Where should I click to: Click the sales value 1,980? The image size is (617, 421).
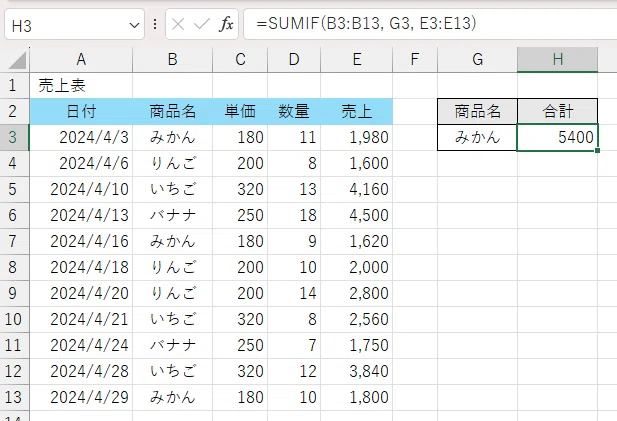coord(357,137)
